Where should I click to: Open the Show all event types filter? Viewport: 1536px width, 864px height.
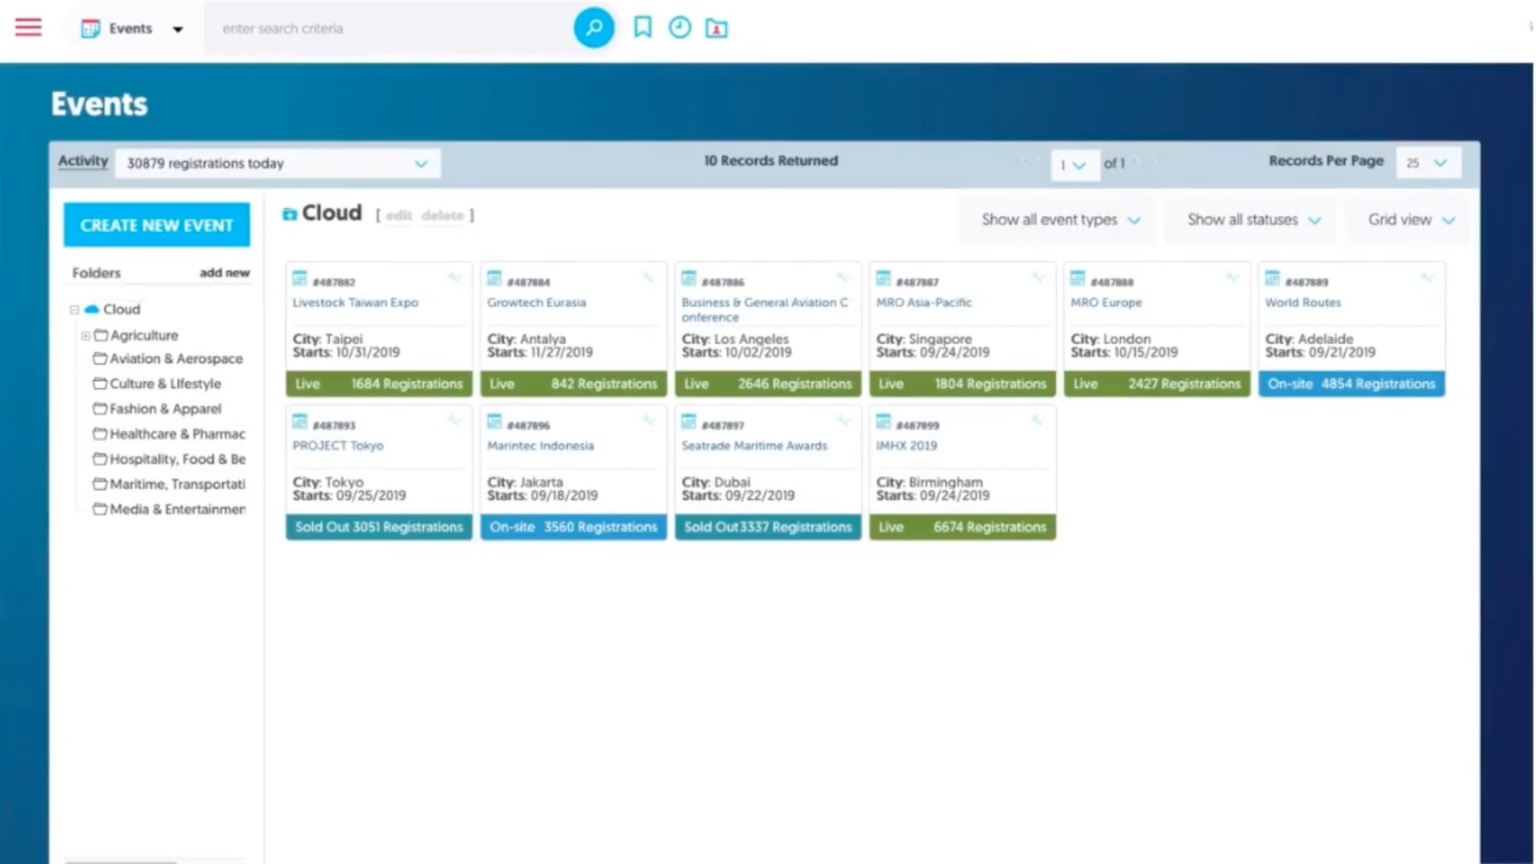1055,219
